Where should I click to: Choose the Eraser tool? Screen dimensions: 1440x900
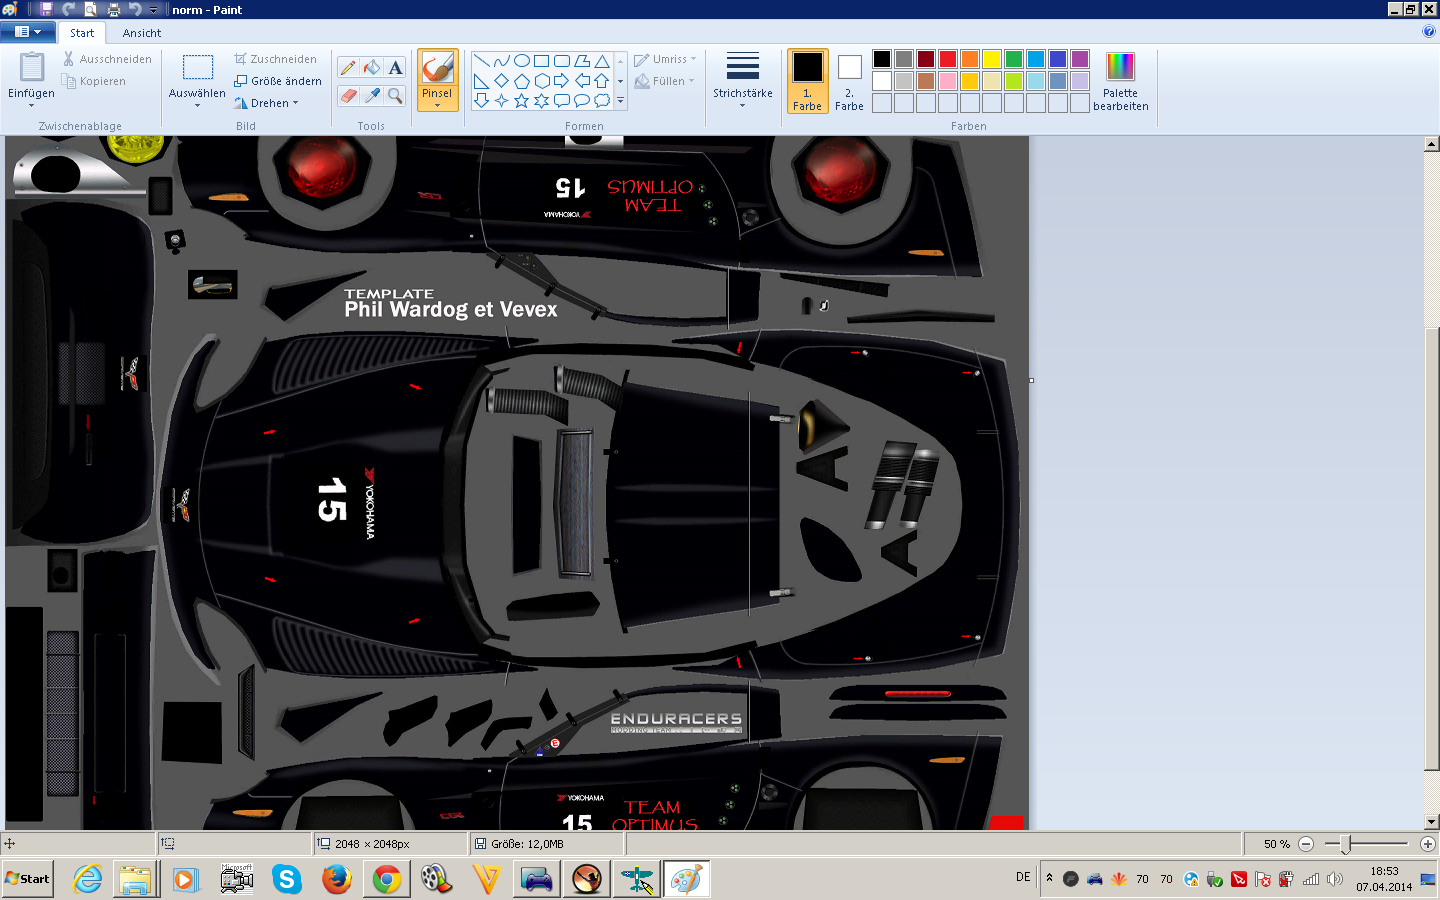[348, 96]
